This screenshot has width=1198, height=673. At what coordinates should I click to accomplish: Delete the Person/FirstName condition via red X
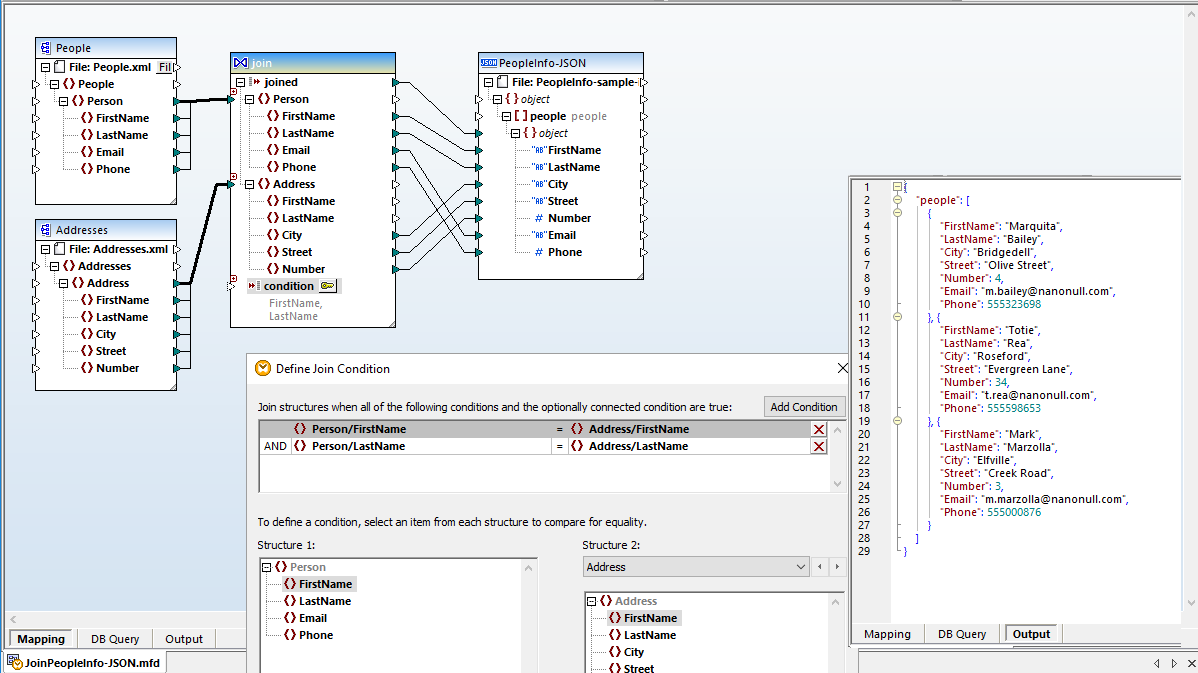(818, 428)
